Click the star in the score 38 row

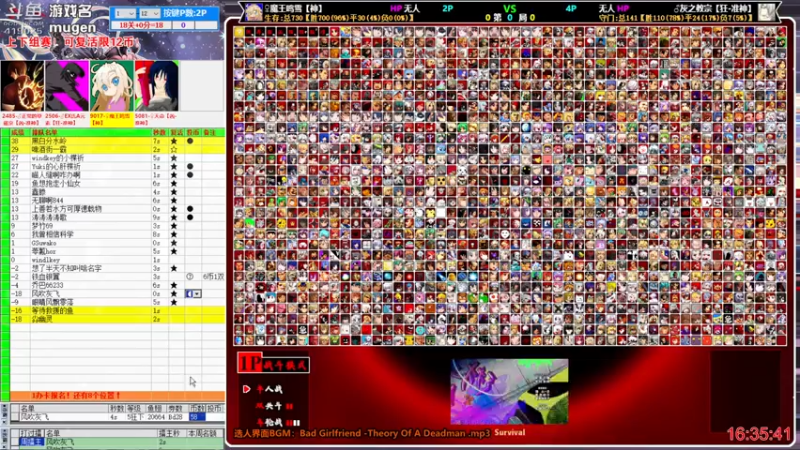tap(174, 141)
